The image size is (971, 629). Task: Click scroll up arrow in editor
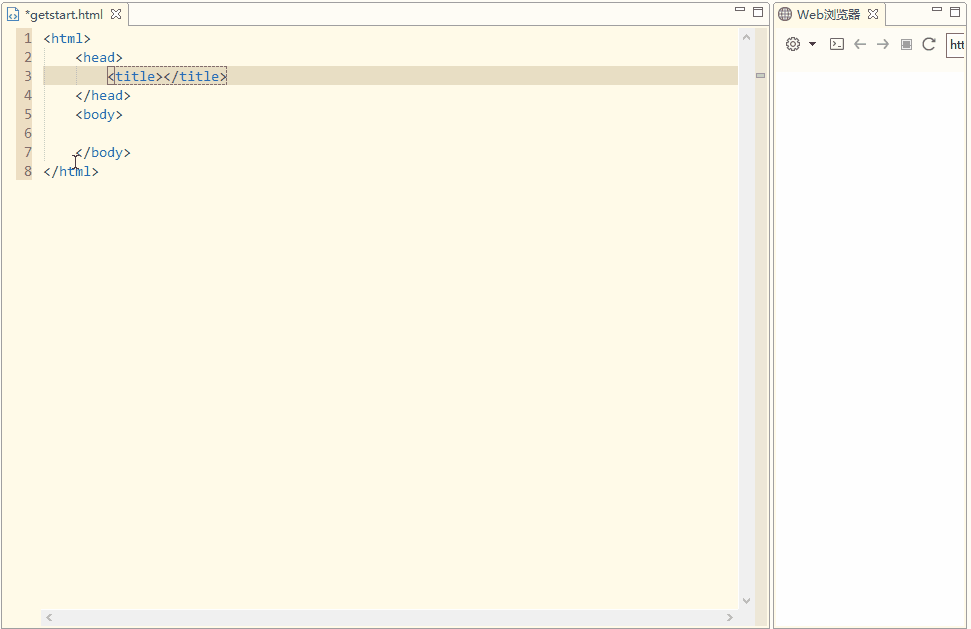tap(746, 38)
